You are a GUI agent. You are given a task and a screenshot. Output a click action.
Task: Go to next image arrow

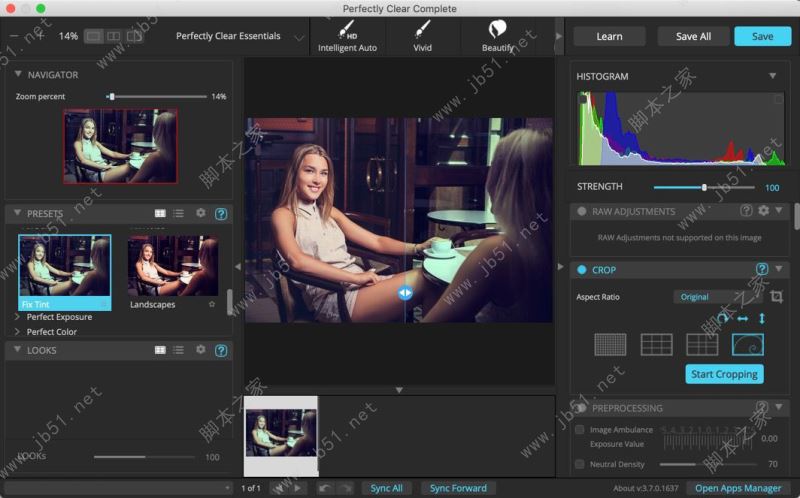(297, 488)
